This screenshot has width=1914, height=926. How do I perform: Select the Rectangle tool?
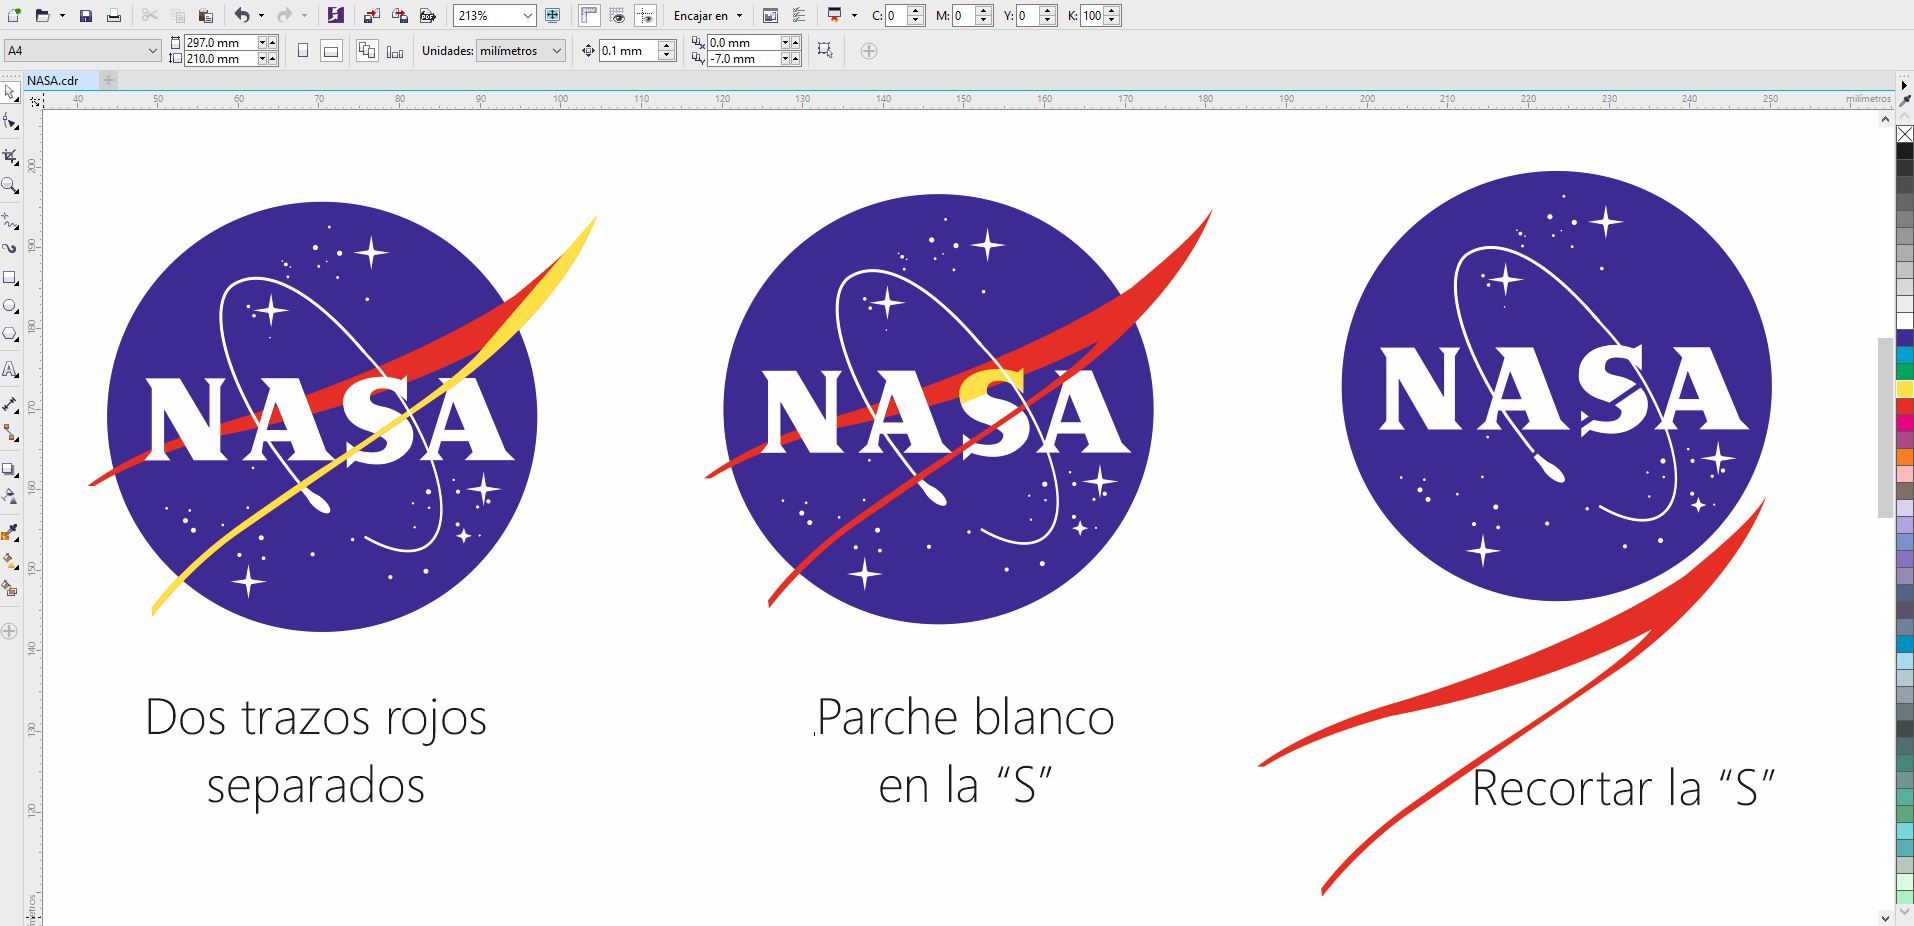pos(10,277)
